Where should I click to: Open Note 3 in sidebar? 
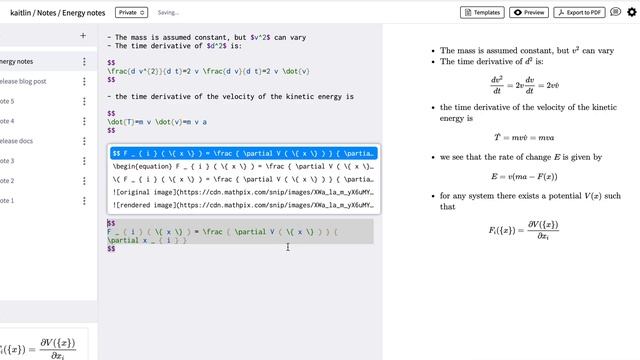7,161
